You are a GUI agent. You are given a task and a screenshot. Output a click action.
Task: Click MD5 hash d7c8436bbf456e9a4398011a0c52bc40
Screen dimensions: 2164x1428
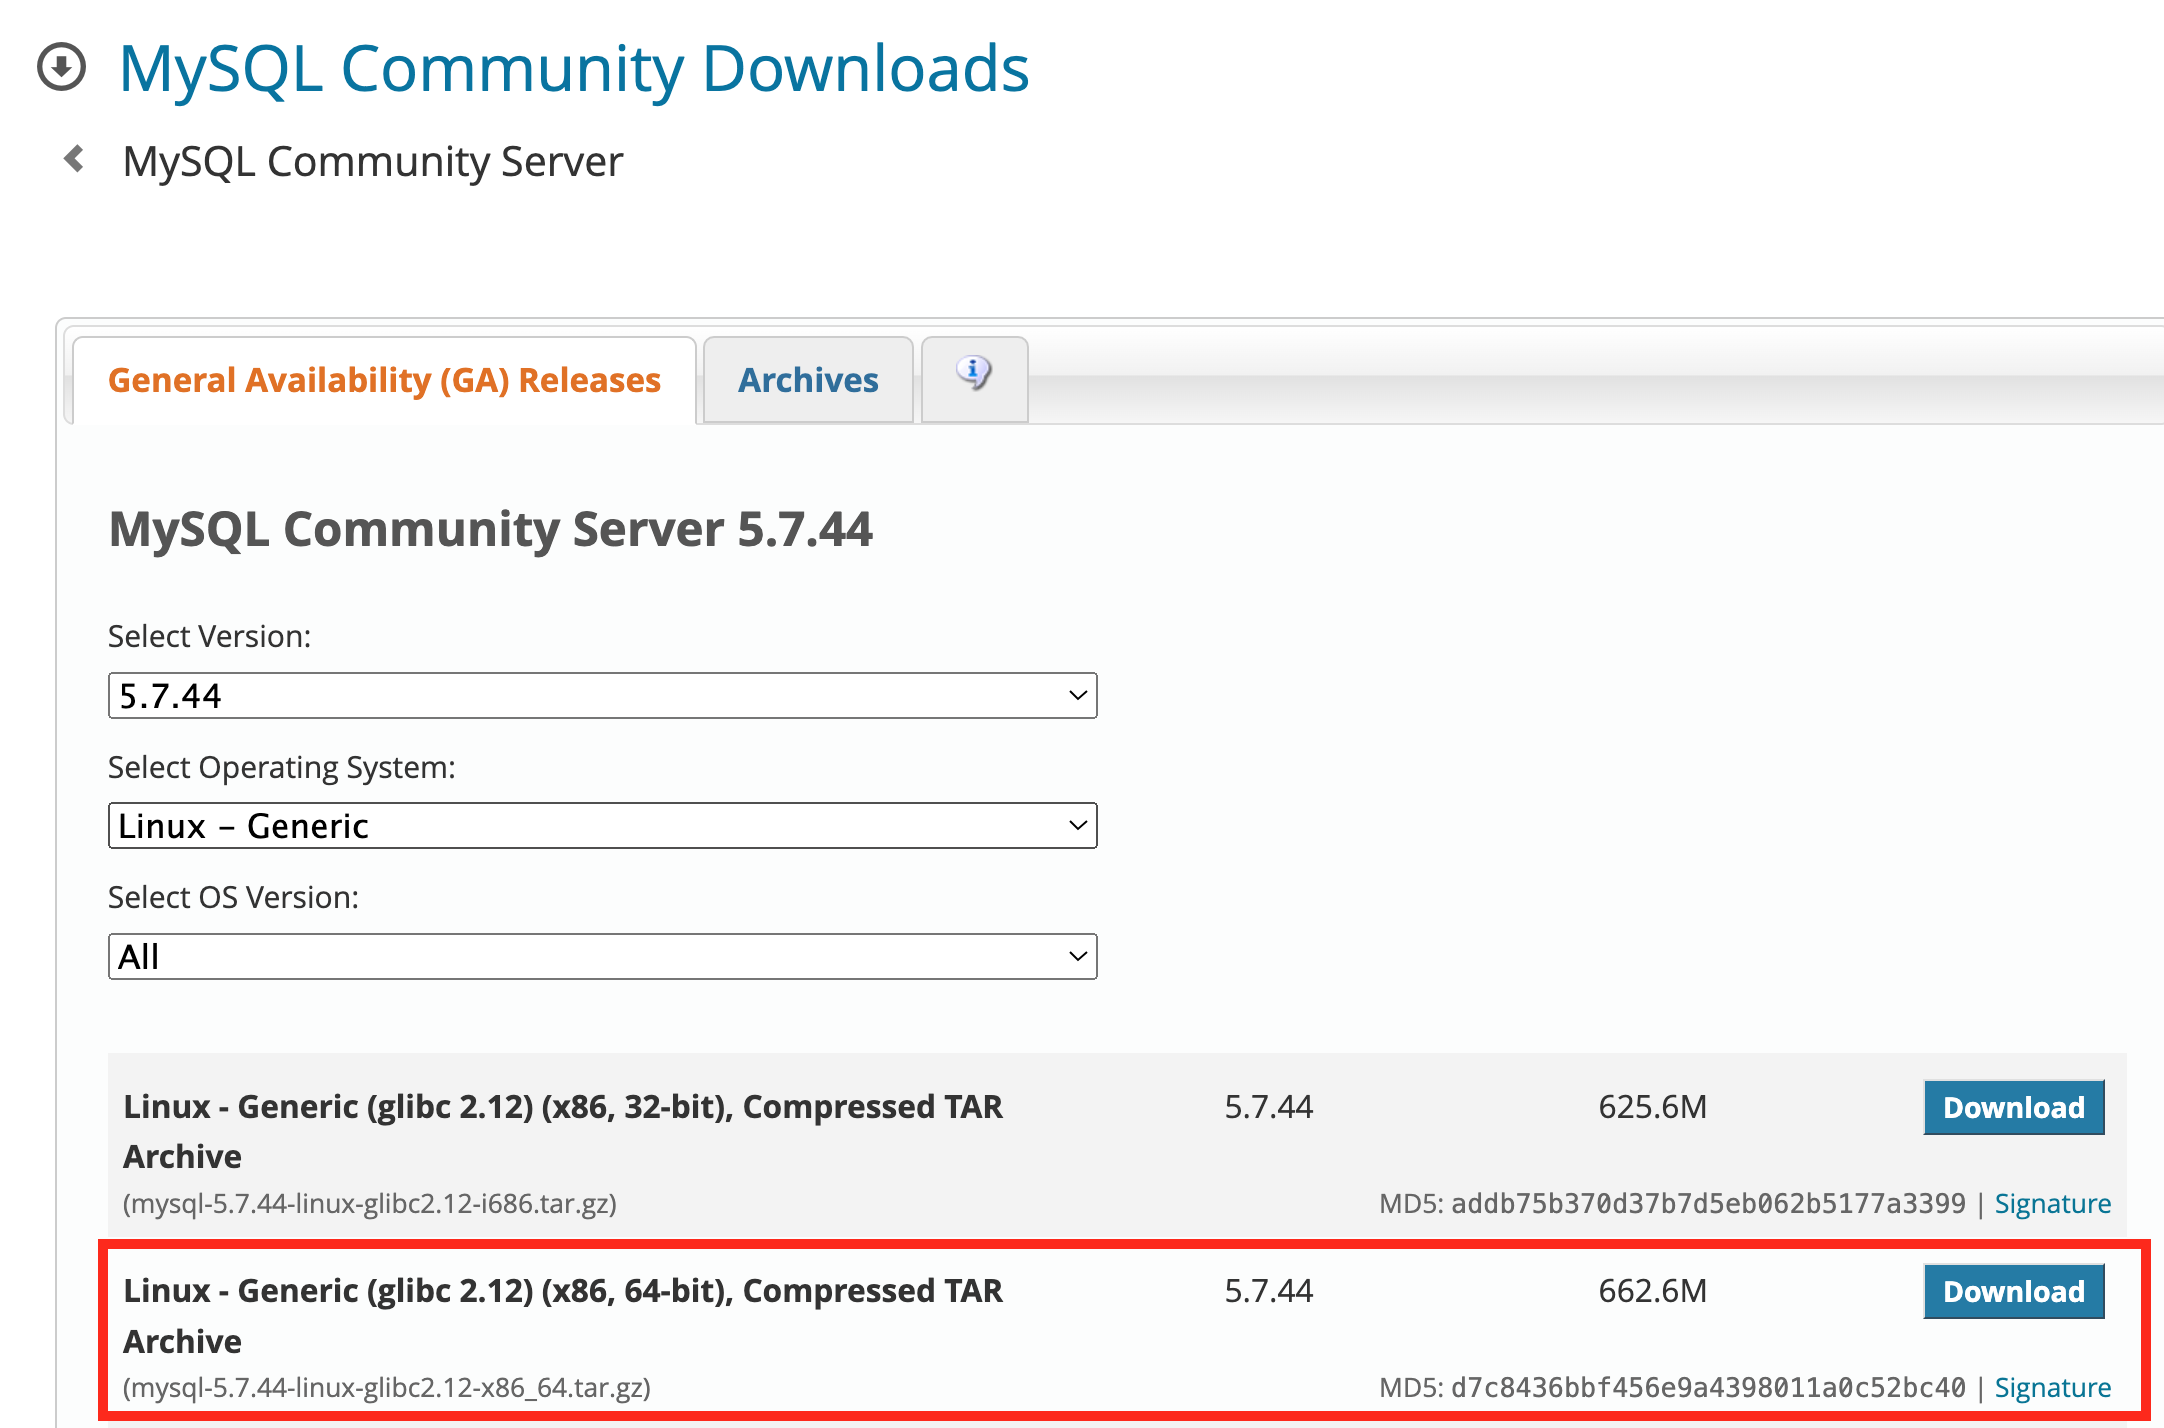(1708, 1387)
